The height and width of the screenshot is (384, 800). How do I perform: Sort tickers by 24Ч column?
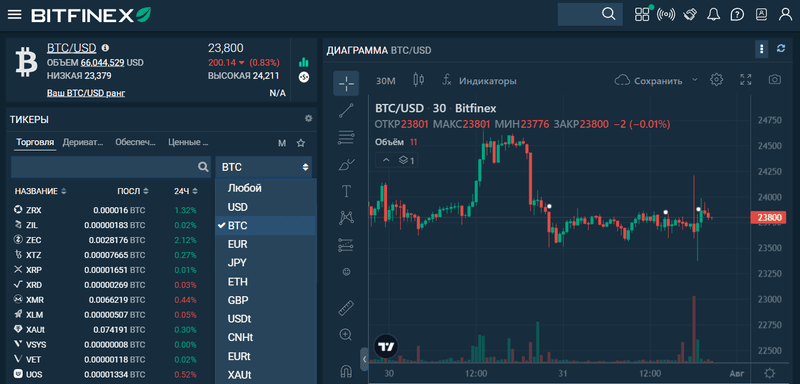185,191
